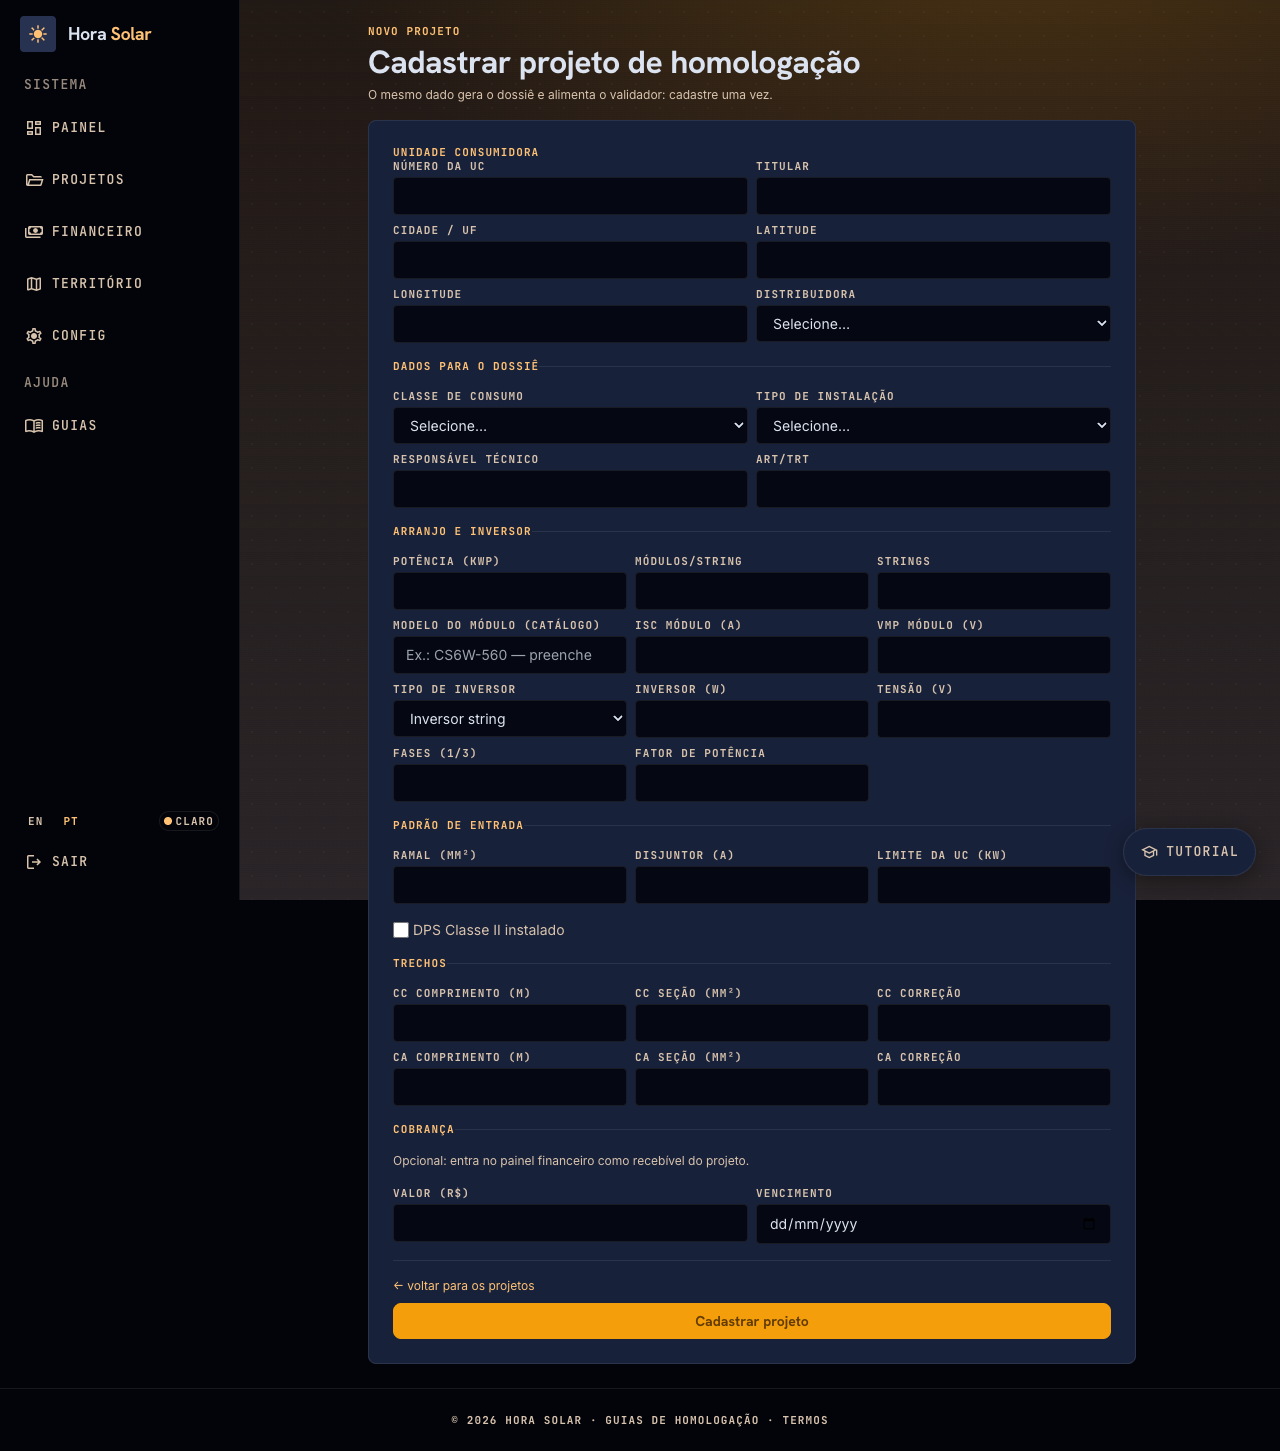This screenshot has height=1451, width=1280.
Task: Click the Latitude input field
Action: 933,260
